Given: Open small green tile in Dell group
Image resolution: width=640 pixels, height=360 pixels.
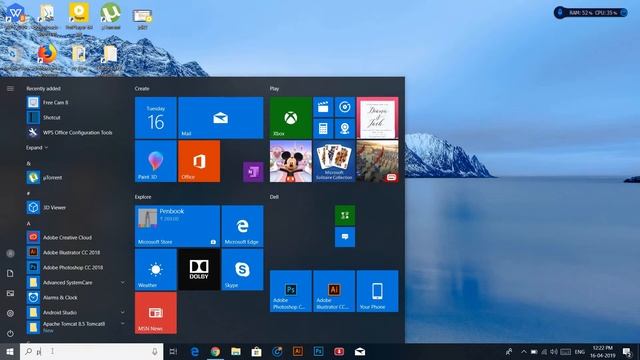Looking at the screenshot, I should [x=345, y=216].
